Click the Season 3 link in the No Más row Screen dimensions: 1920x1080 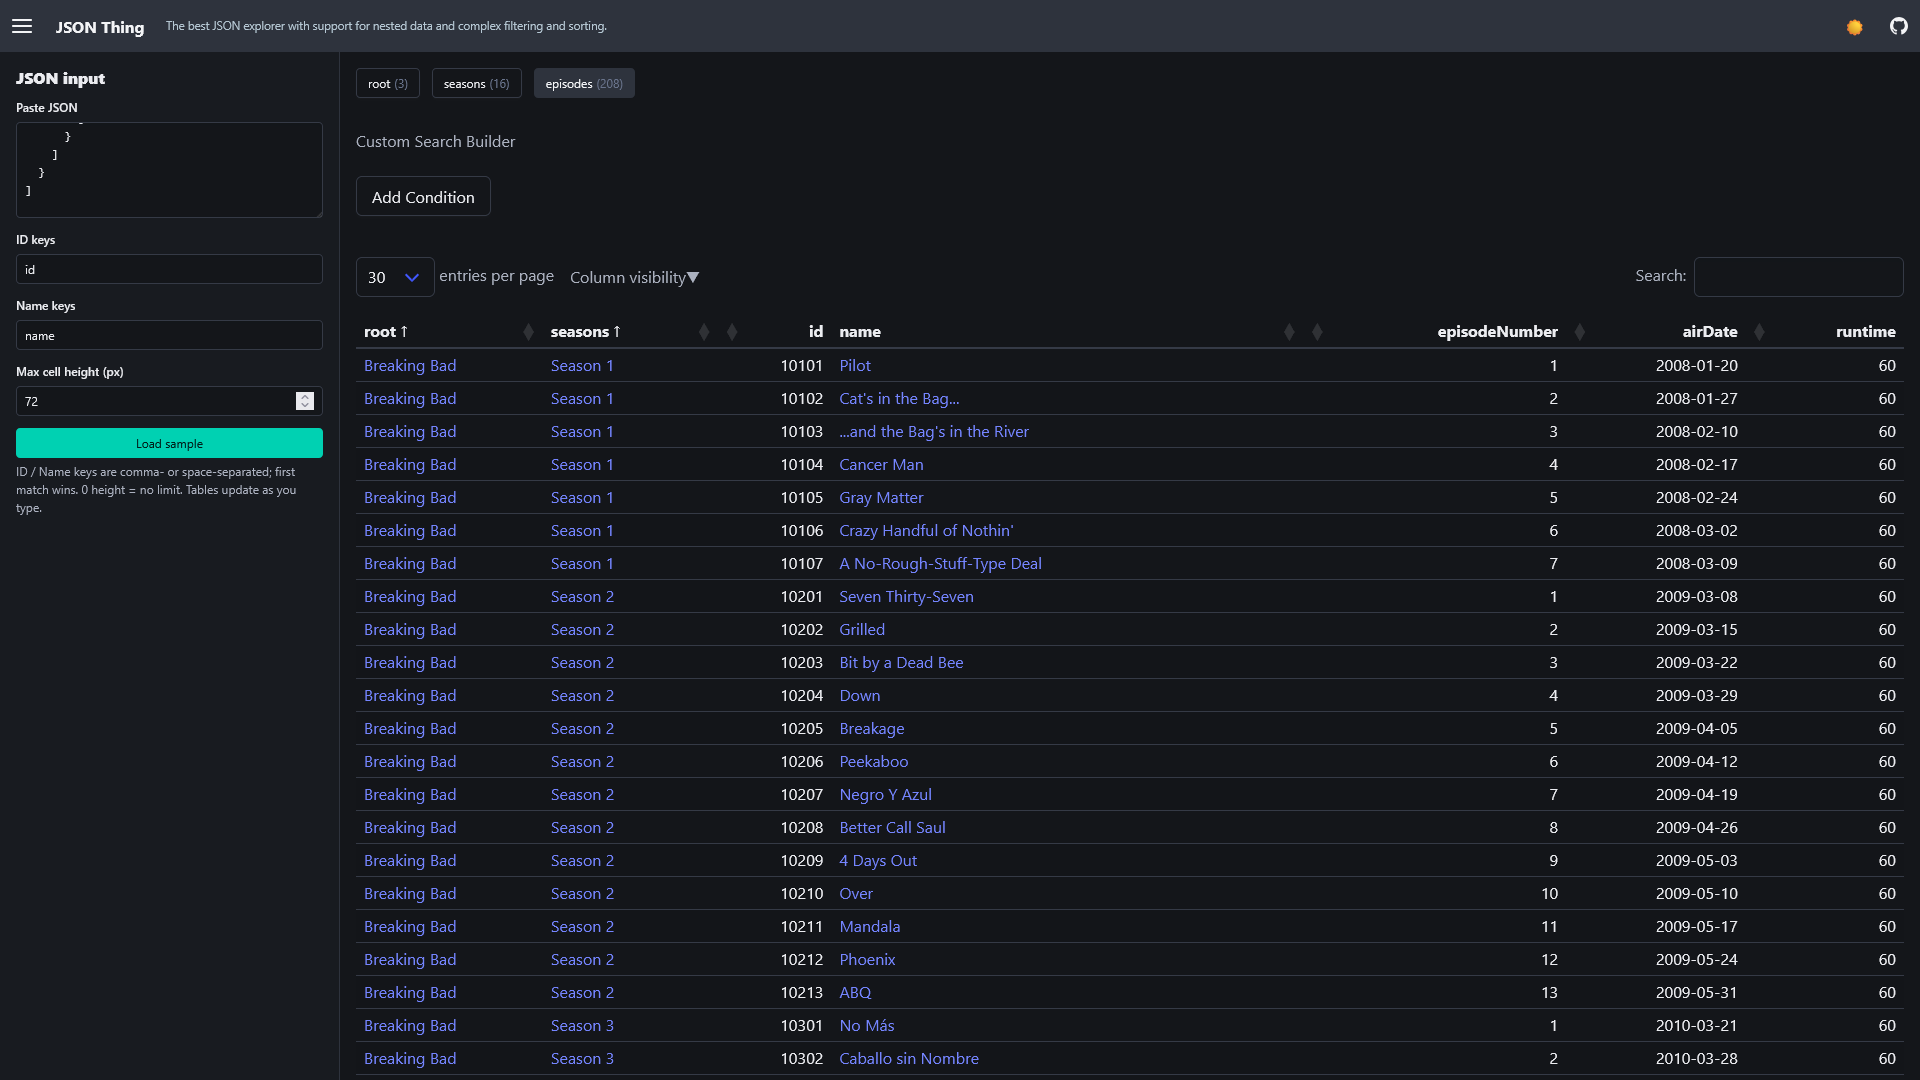click(x=582, y=1026)
